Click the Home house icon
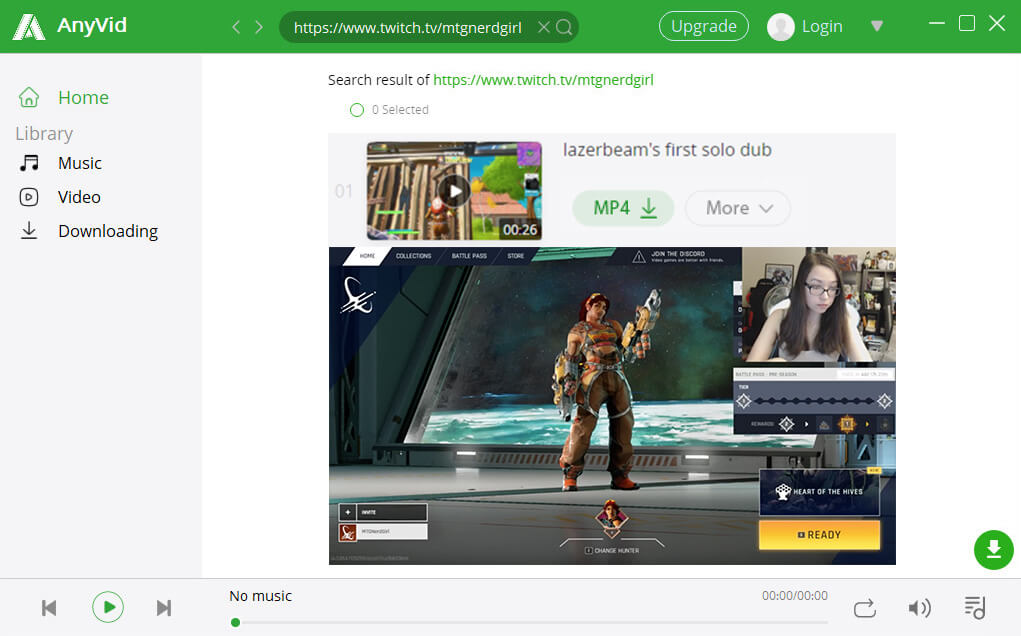The image size is (1021, 636). pos(29,97)
